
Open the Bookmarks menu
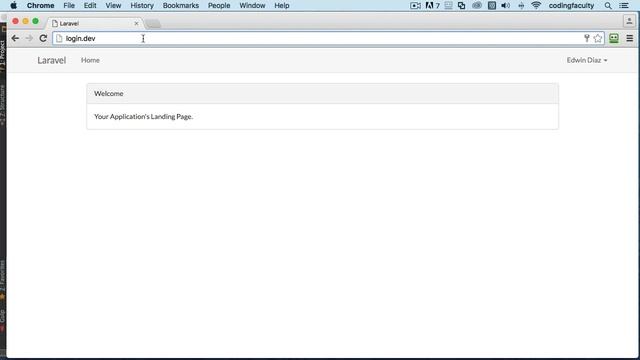pyautogui.click(x=180, y=6)
